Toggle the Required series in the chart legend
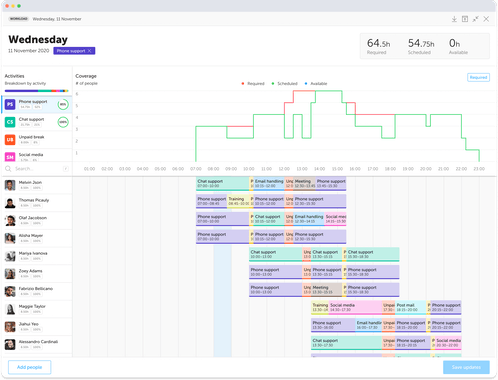Viewport: 498px width, 380px height. coord(253,84)
